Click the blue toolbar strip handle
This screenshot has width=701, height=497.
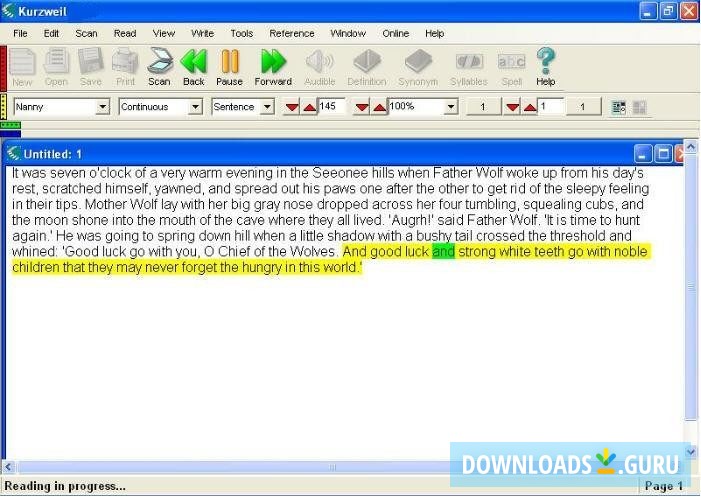coord(10,133)
